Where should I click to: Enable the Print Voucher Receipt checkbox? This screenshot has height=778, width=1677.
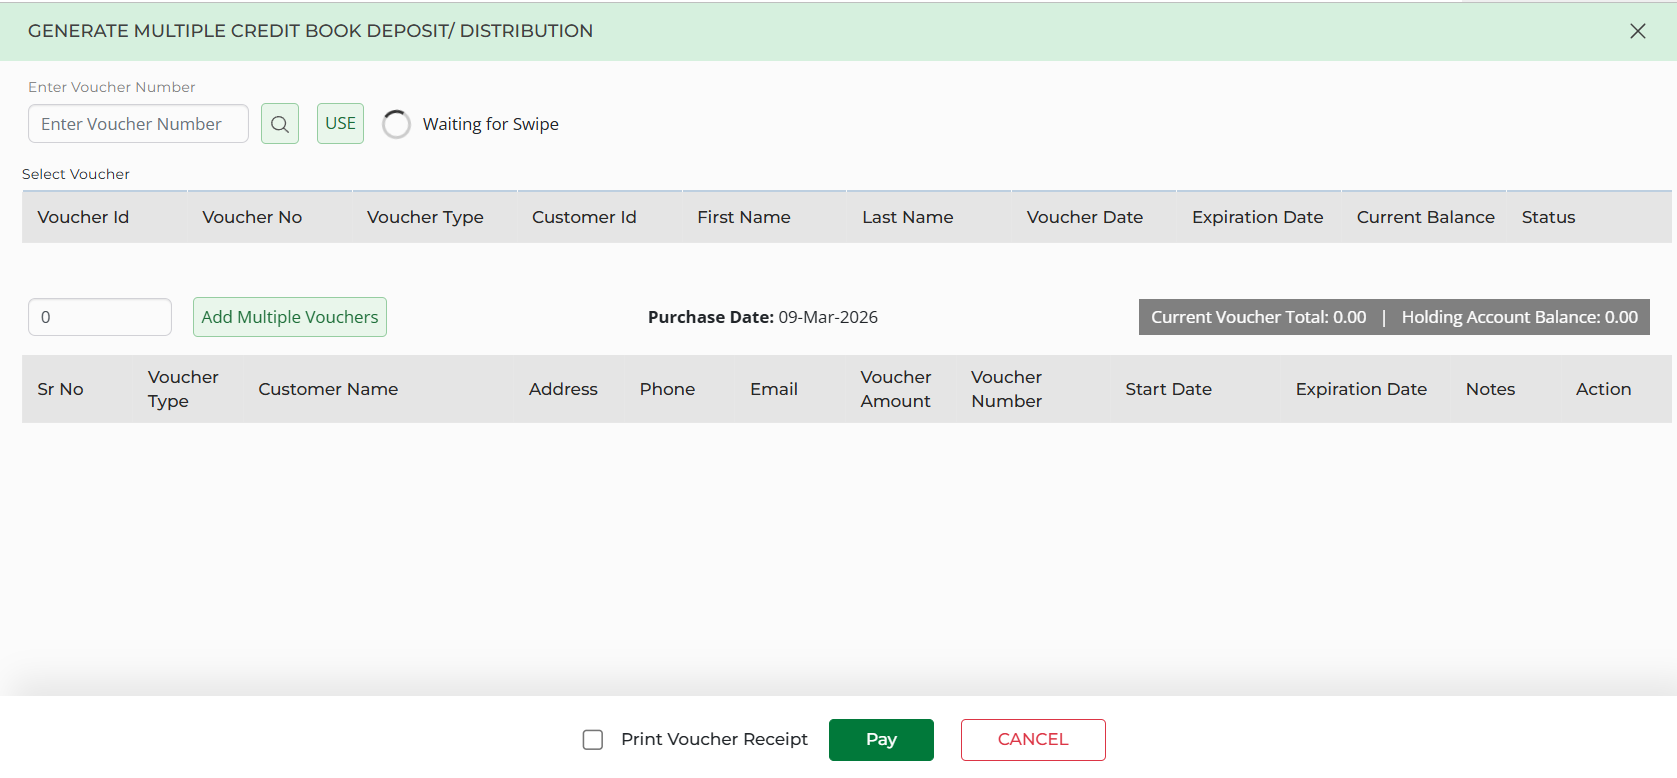point(593,740)
